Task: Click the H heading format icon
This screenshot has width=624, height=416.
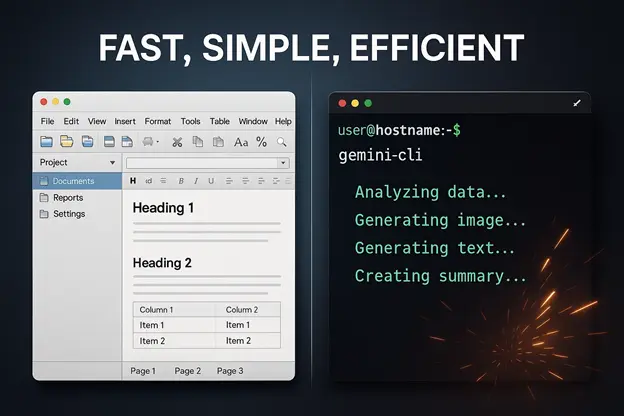Action: pyautogui.click(x=133, y=181)
